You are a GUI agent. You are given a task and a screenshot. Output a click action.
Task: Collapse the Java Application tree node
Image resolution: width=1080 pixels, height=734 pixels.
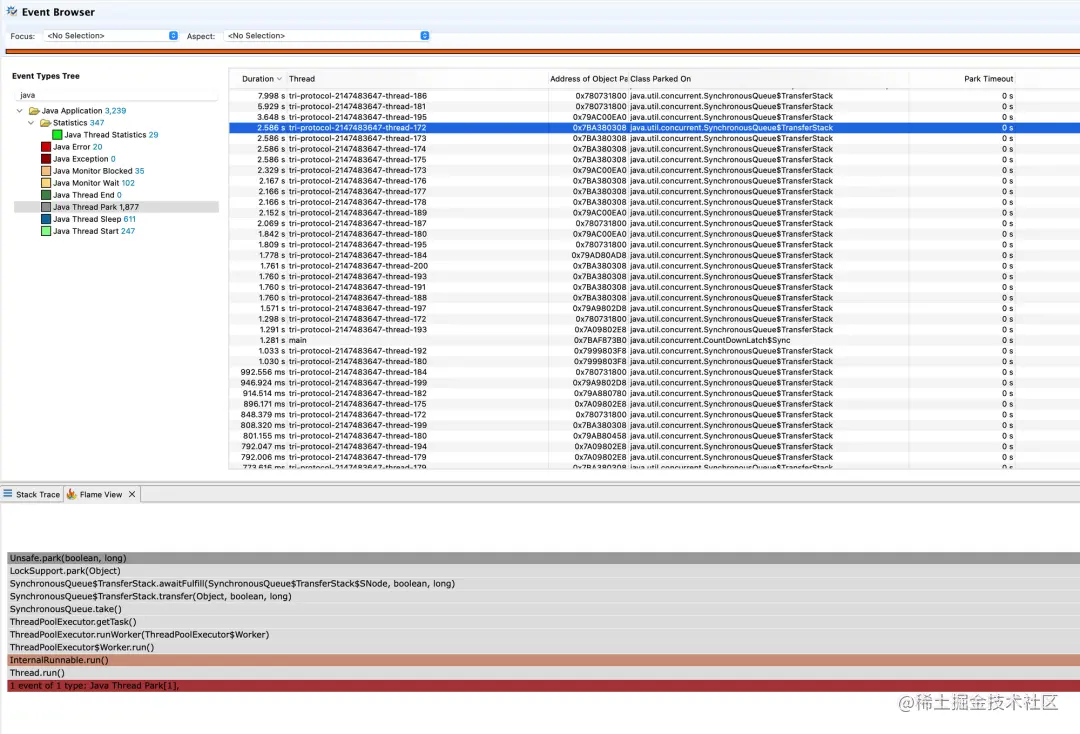[x=19, y=111]
